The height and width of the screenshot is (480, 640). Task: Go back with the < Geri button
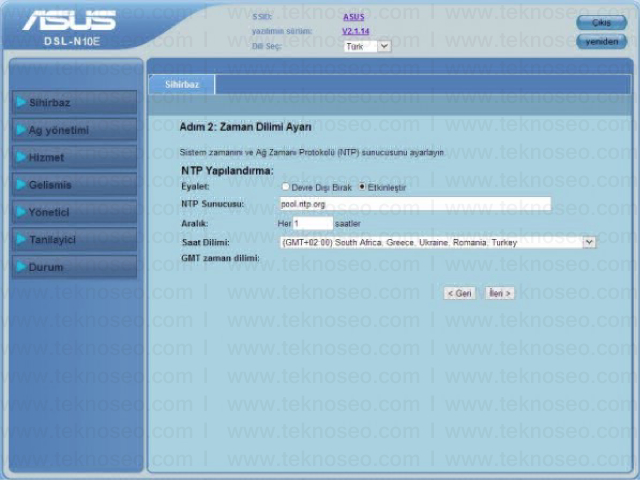460,293
